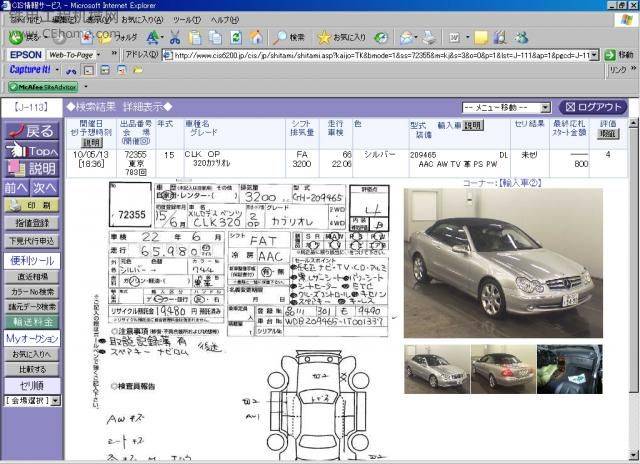Click the Capture It window capture icon
Viewport: 640px width, 464px height.
89,71
